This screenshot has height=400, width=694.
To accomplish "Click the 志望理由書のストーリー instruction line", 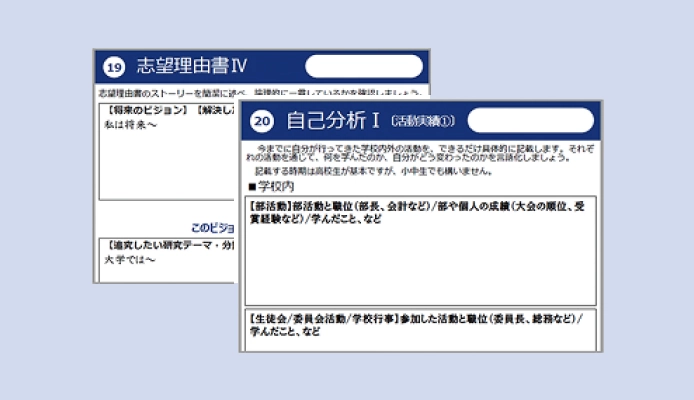I will 259,93.
